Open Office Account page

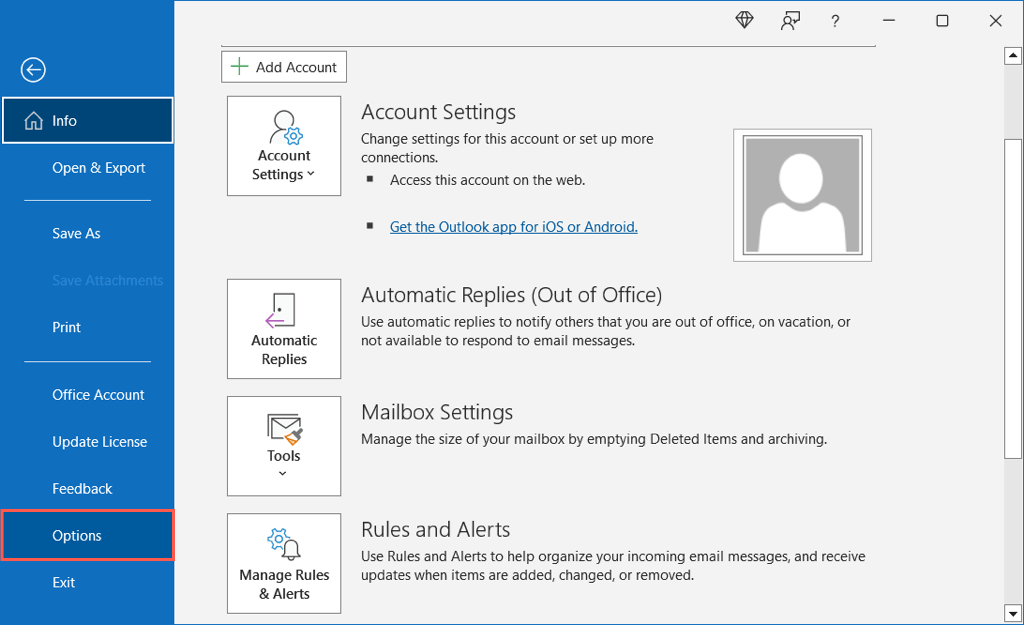(98, 395)
